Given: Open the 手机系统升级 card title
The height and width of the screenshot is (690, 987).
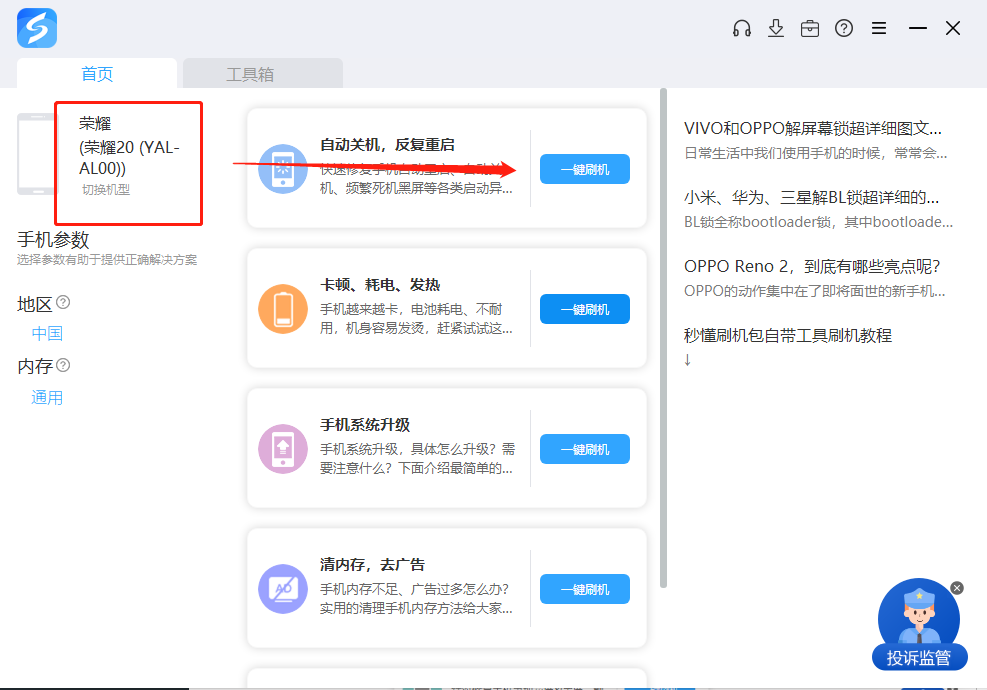Looking at the screenshot, I should point(365,424).
